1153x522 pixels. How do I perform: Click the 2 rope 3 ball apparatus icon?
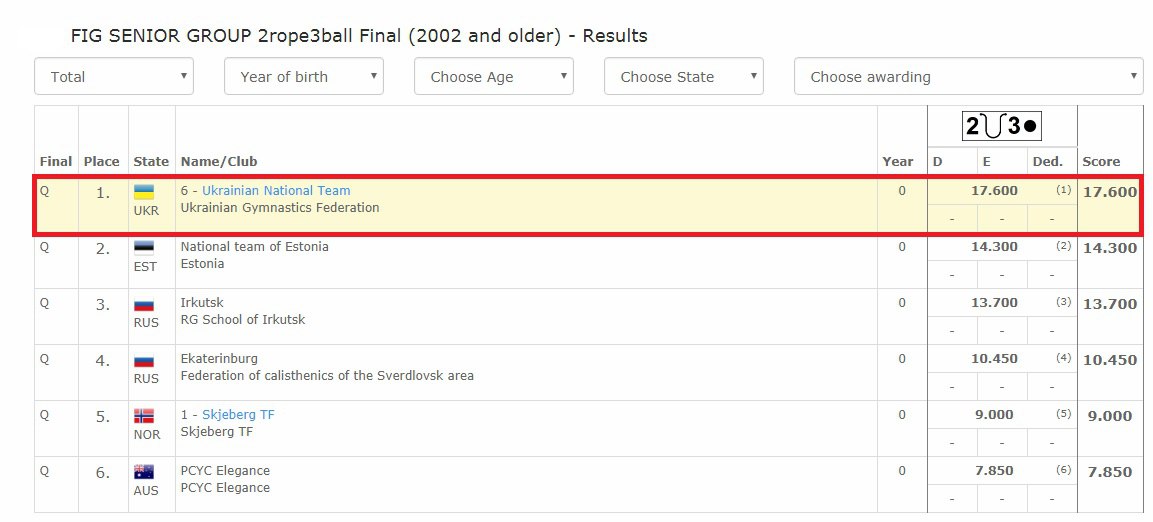click(1001, 126)
